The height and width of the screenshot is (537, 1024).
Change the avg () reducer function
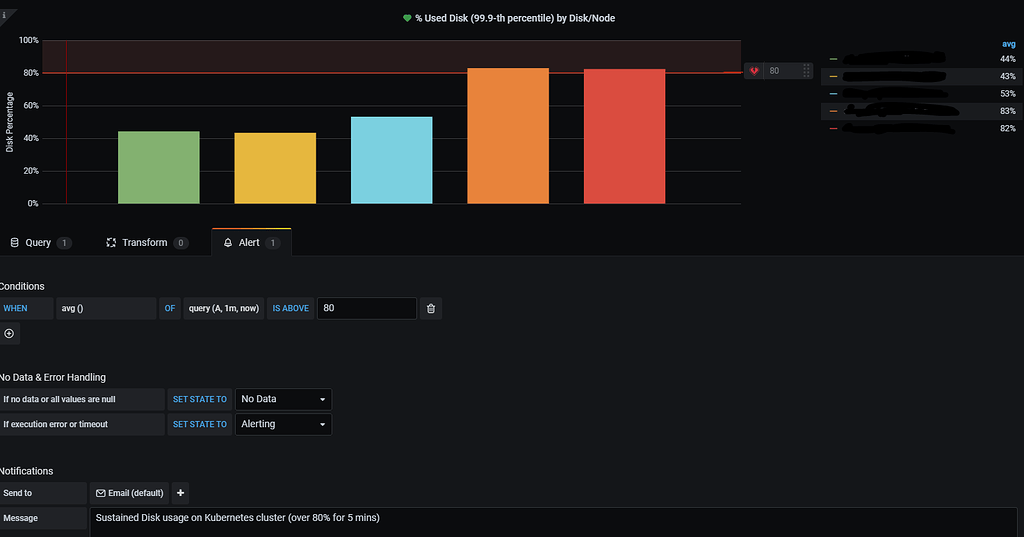[106, 308]
